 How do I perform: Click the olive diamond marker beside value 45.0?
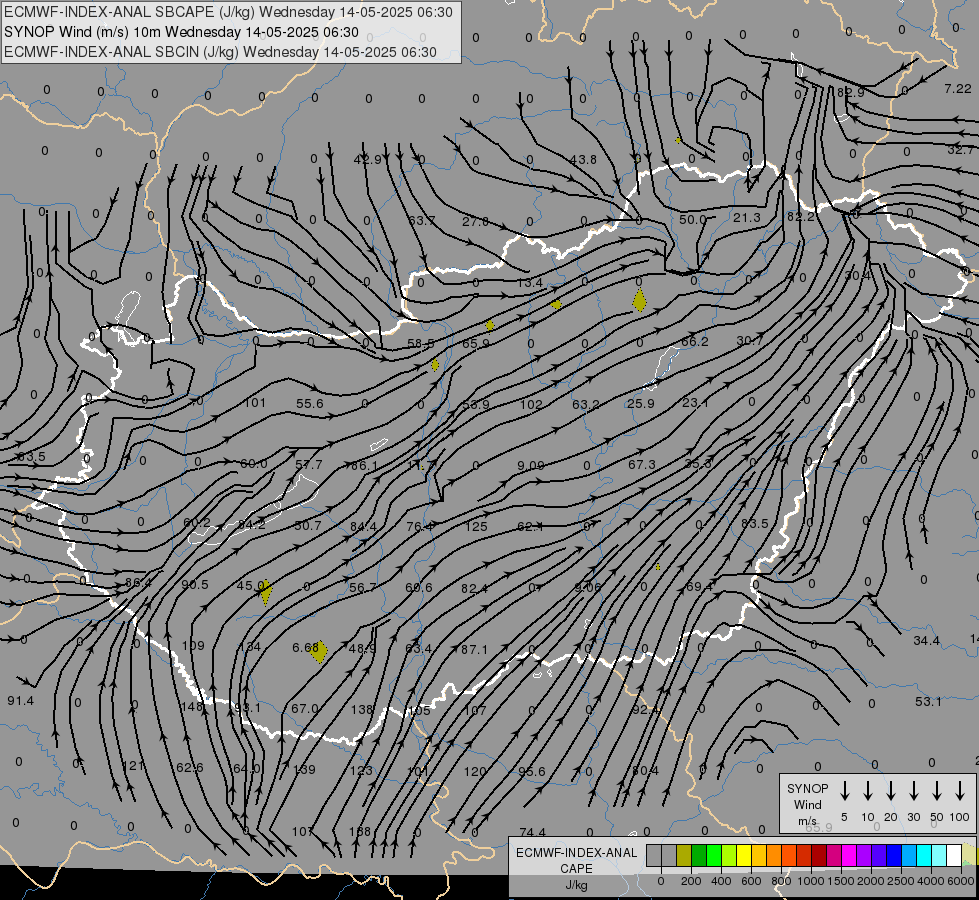point(265,592)
